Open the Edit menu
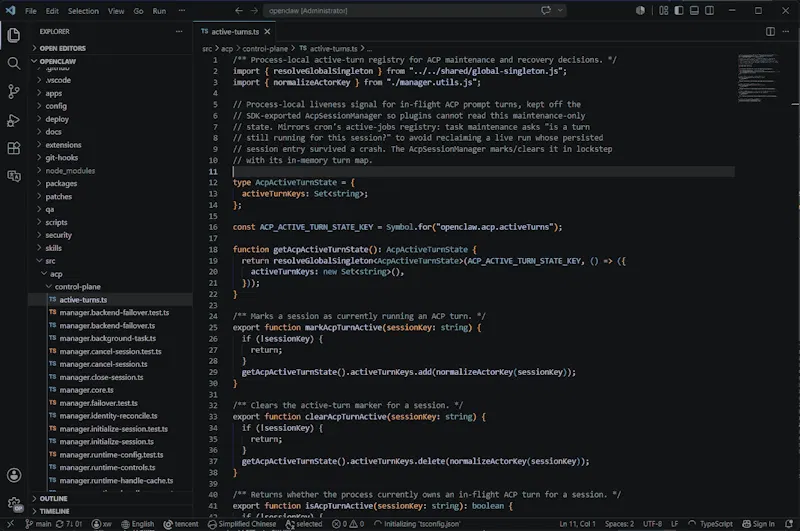This screenshot has width=800, height=531. [52, 11]
